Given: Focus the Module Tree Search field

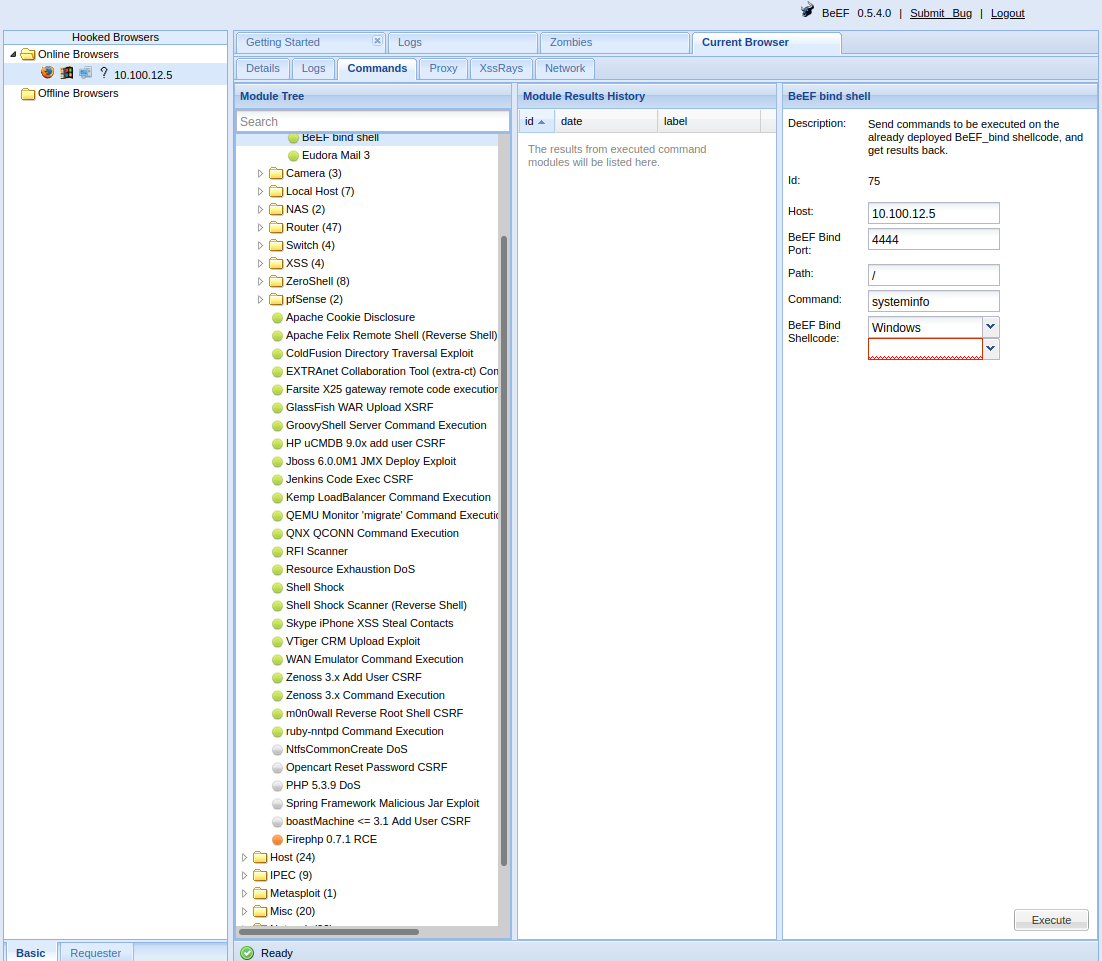Looking at the screenshot, I should 373,122.
